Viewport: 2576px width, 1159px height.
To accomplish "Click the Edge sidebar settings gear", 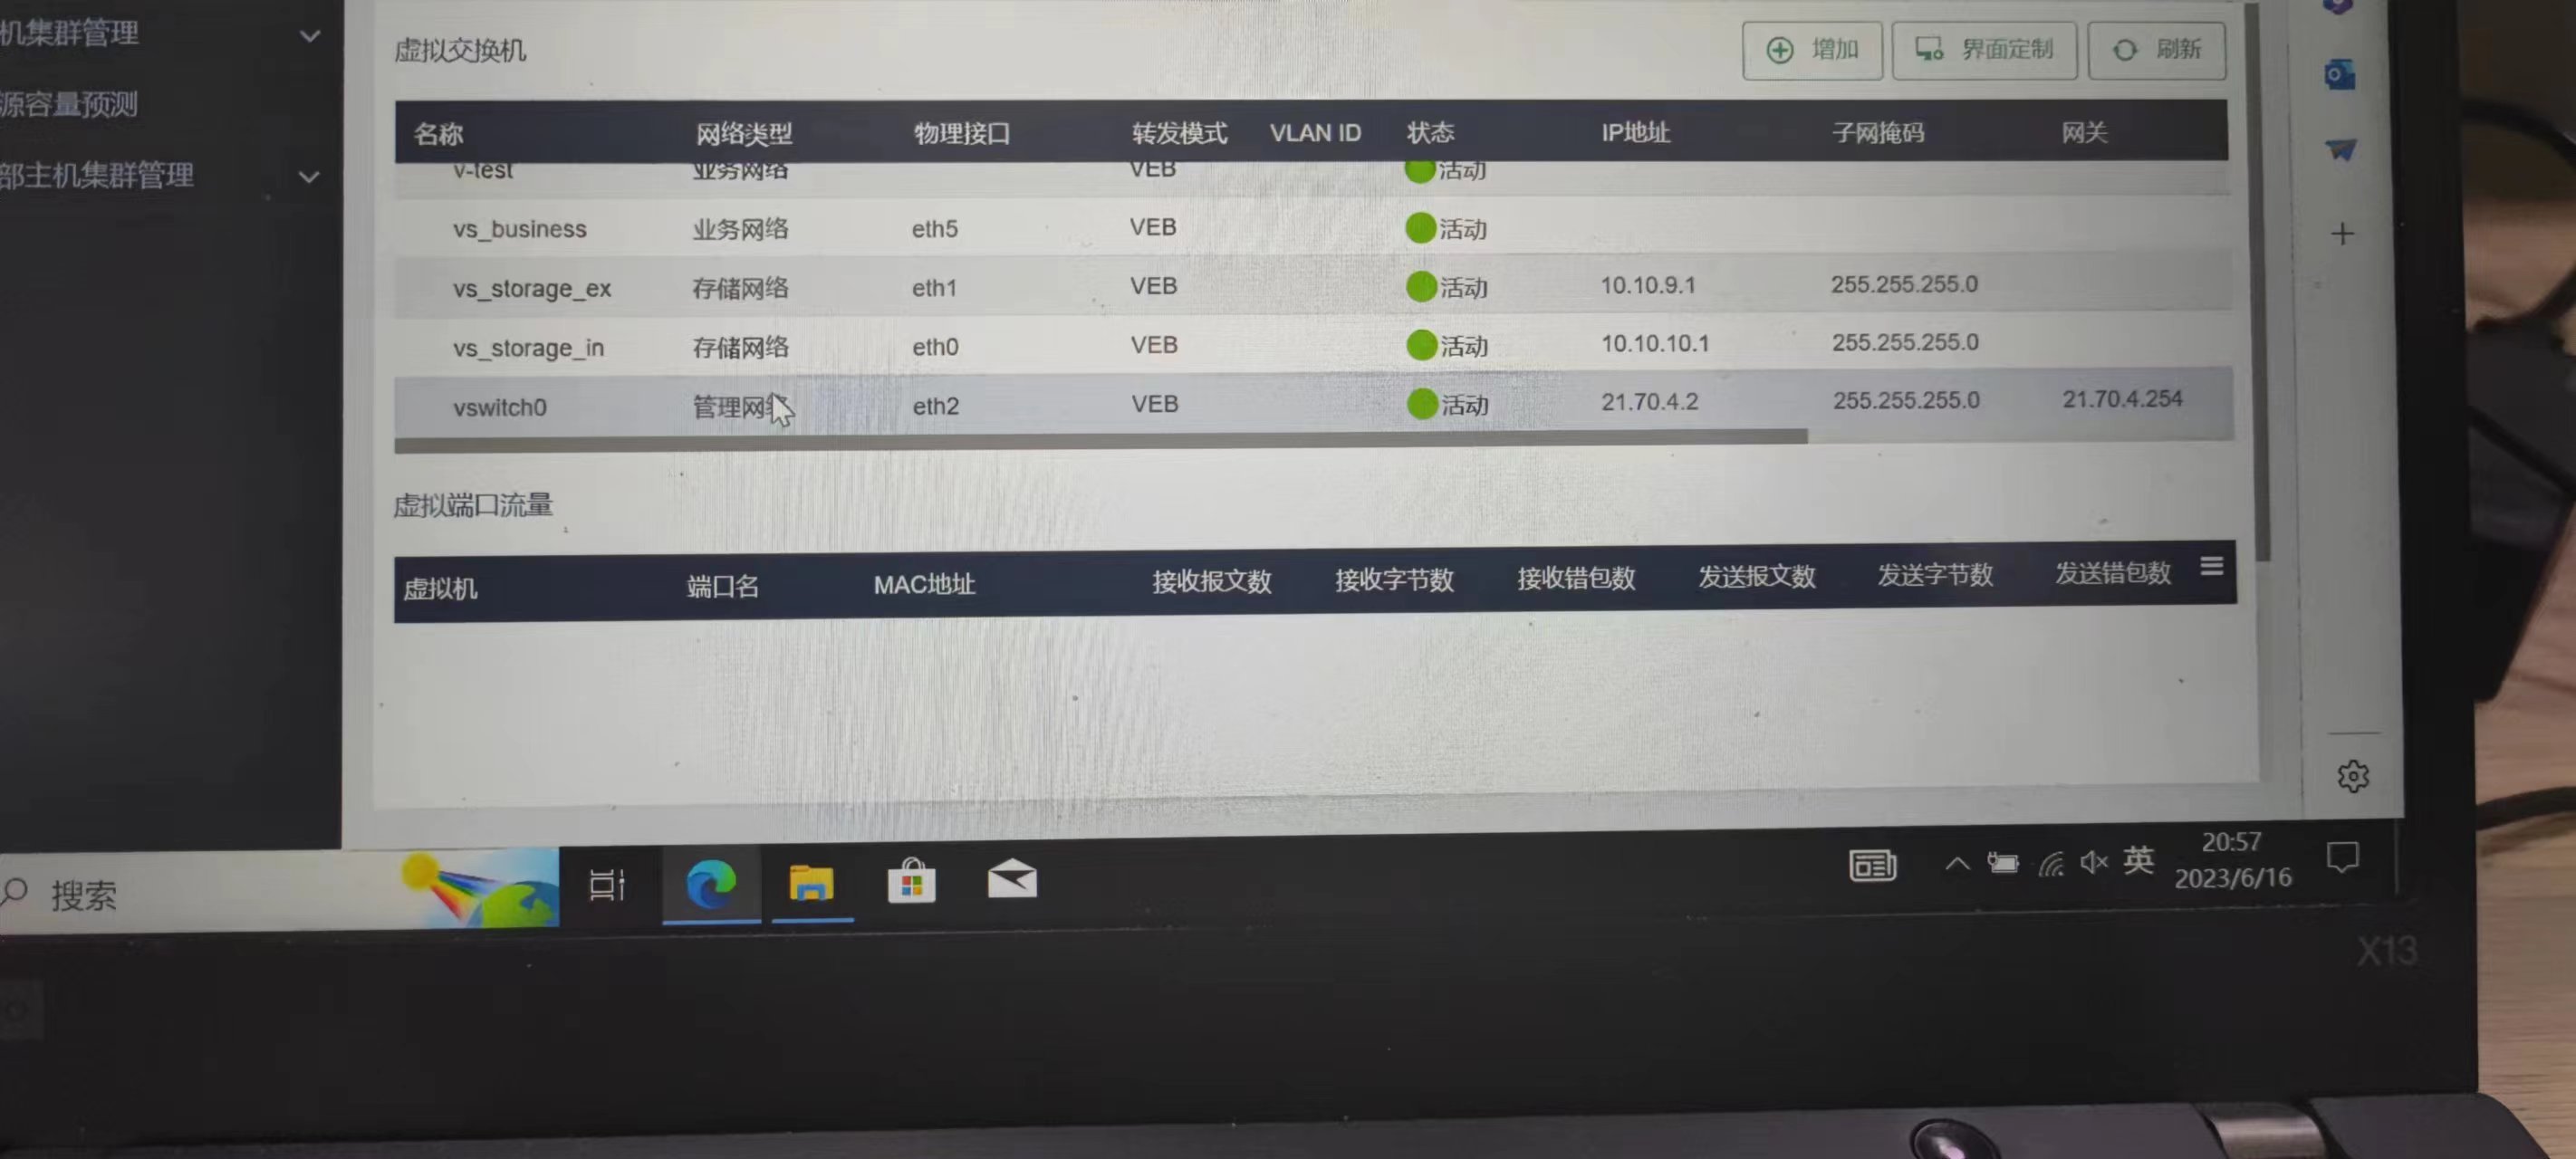I will coord(2352,776).
